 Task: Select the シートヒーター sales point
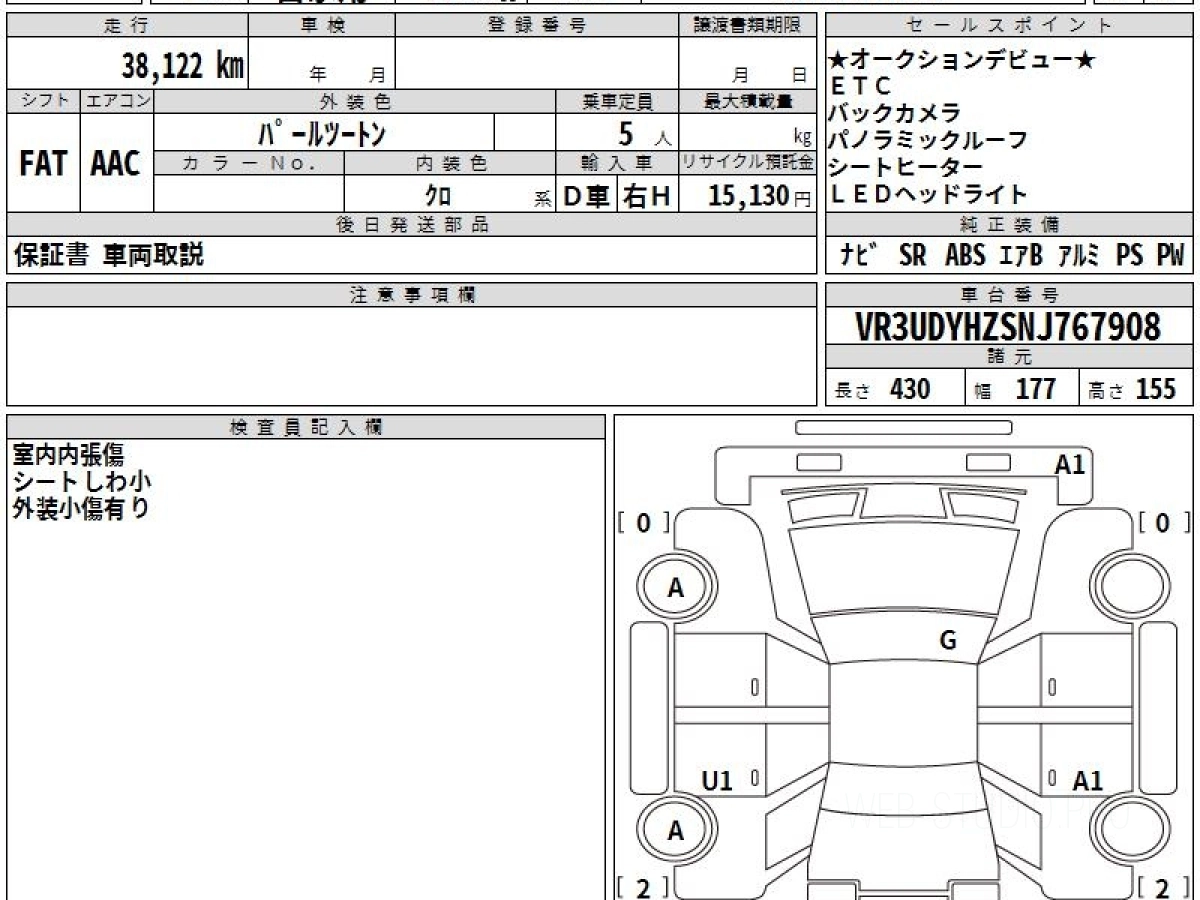coord(905,167)
